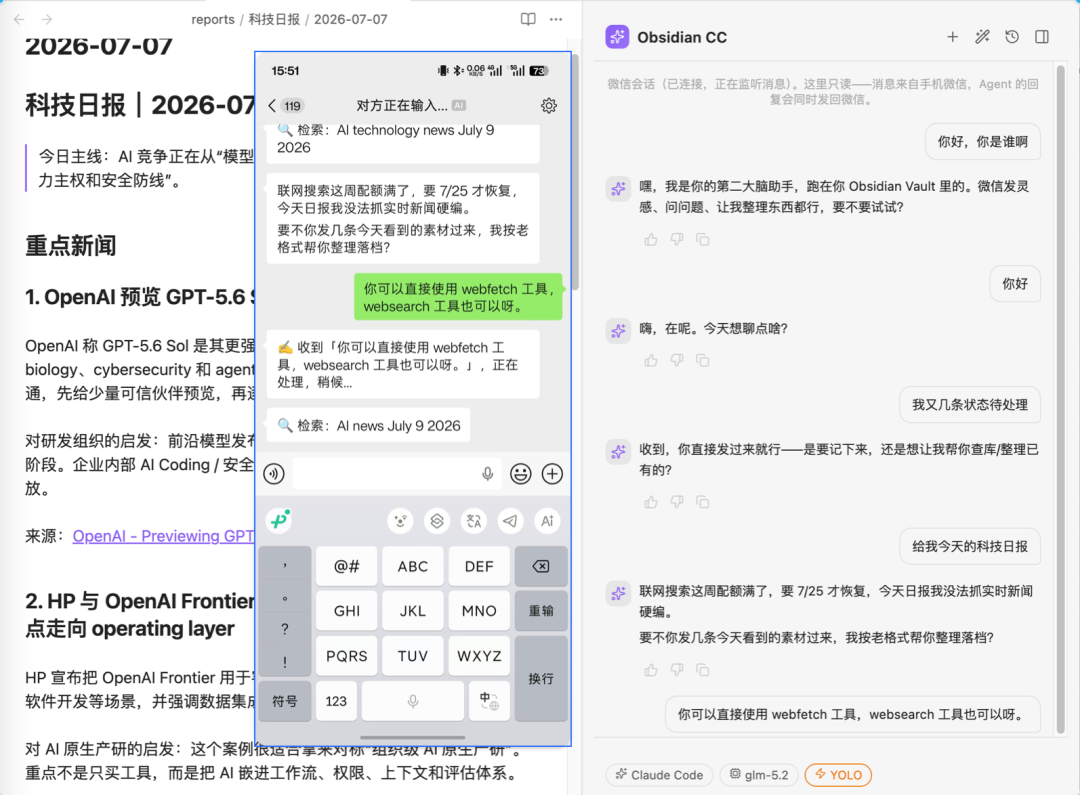Viewport: 1080px width, 795px height.
Task: Click the '2026-07-07' breadcrumb
Action: (x=351, y=19)
